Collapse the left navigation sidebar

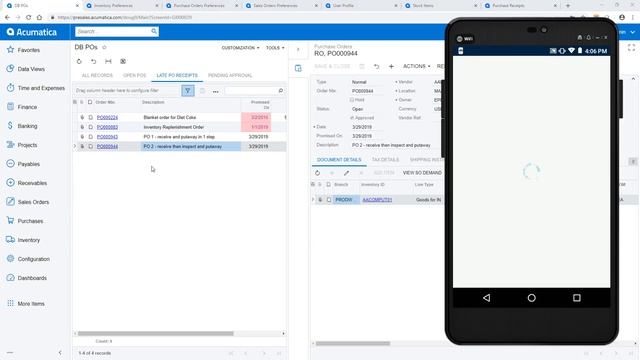tap(60, 353)
